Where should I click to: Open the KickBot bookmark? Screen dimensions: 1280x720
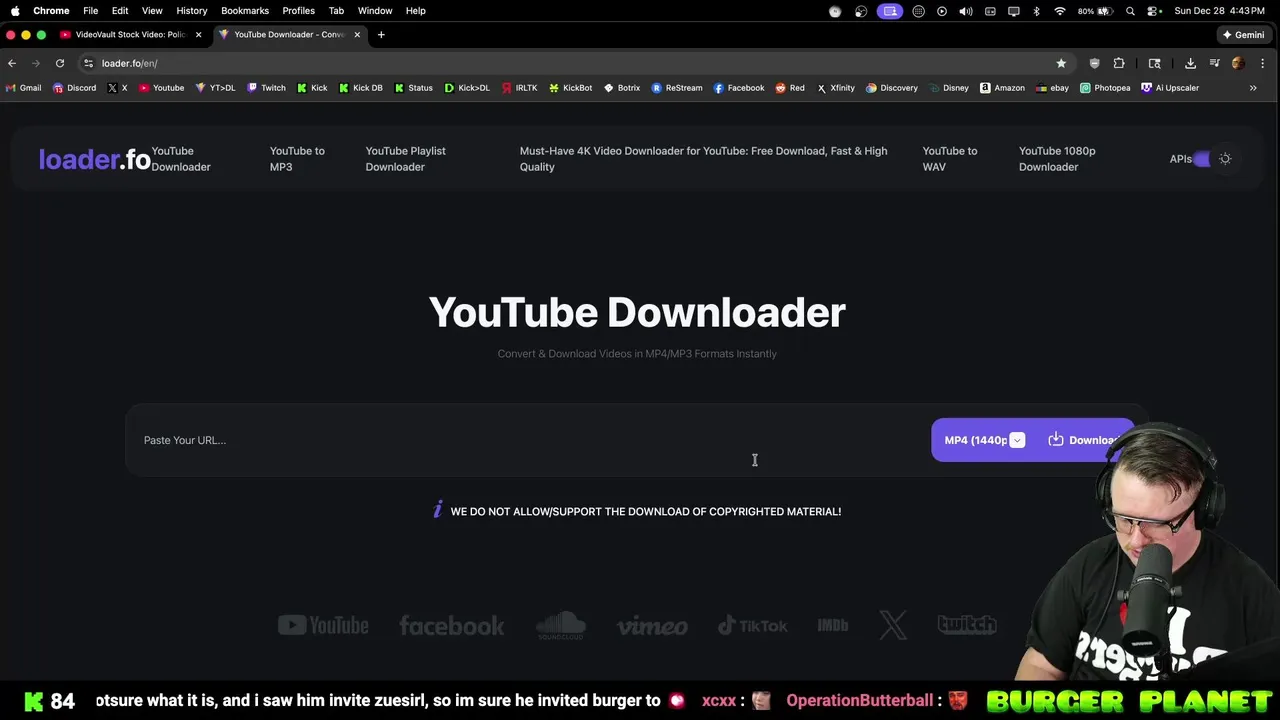pos(571,88)
